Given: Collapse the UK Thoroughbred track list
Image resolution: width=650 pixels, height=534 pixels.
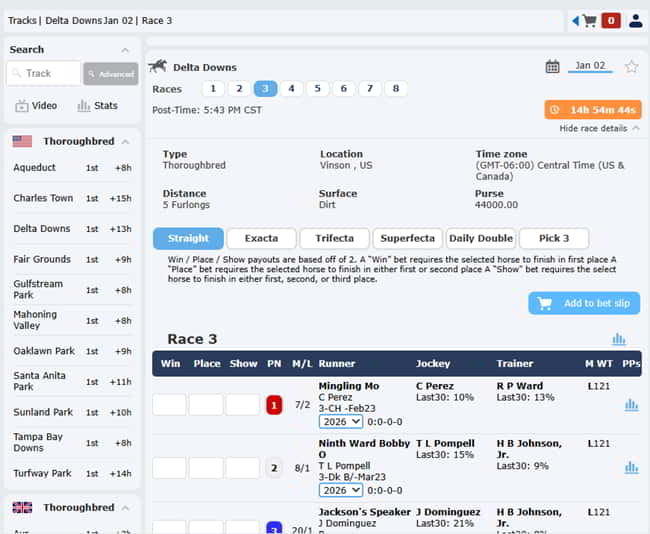Looking at the screenshot, I should pyautogui.click(x=126, y=508).
